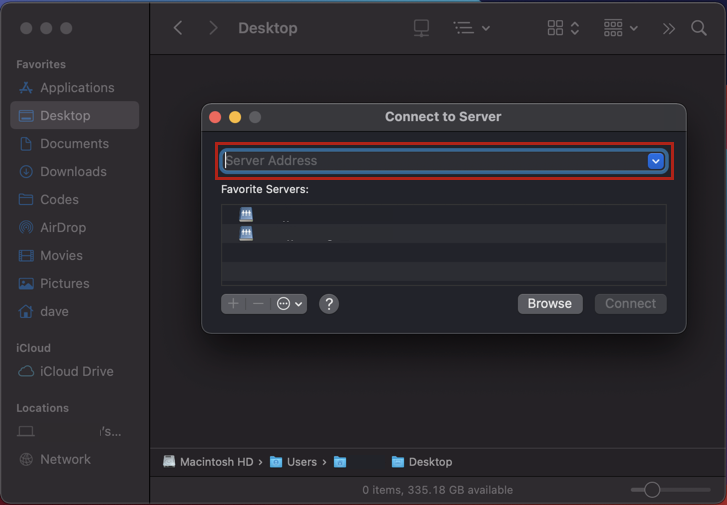This screenshot has height=505, width=727.
Task: Open Finder search magnifier
Action: [699, 28]
